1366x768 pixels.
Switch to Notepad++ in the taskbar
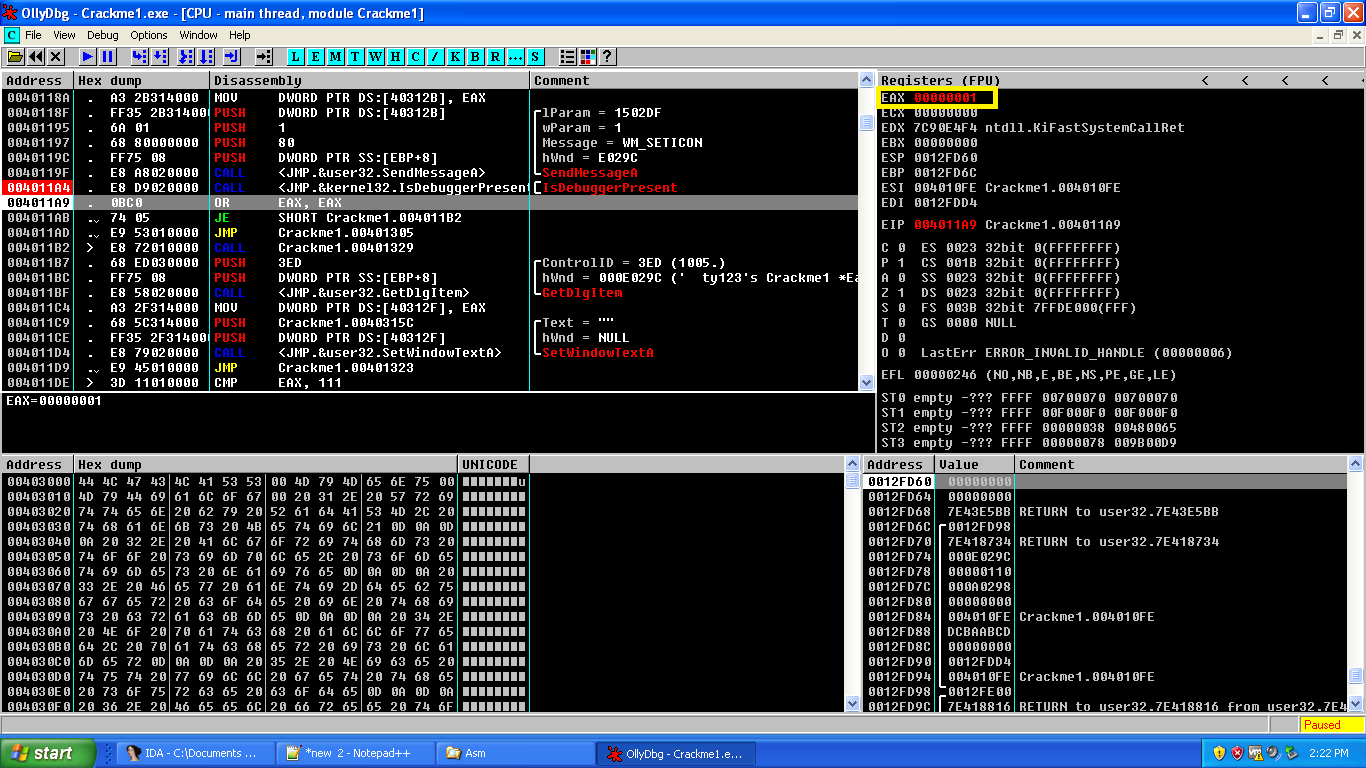356,753
